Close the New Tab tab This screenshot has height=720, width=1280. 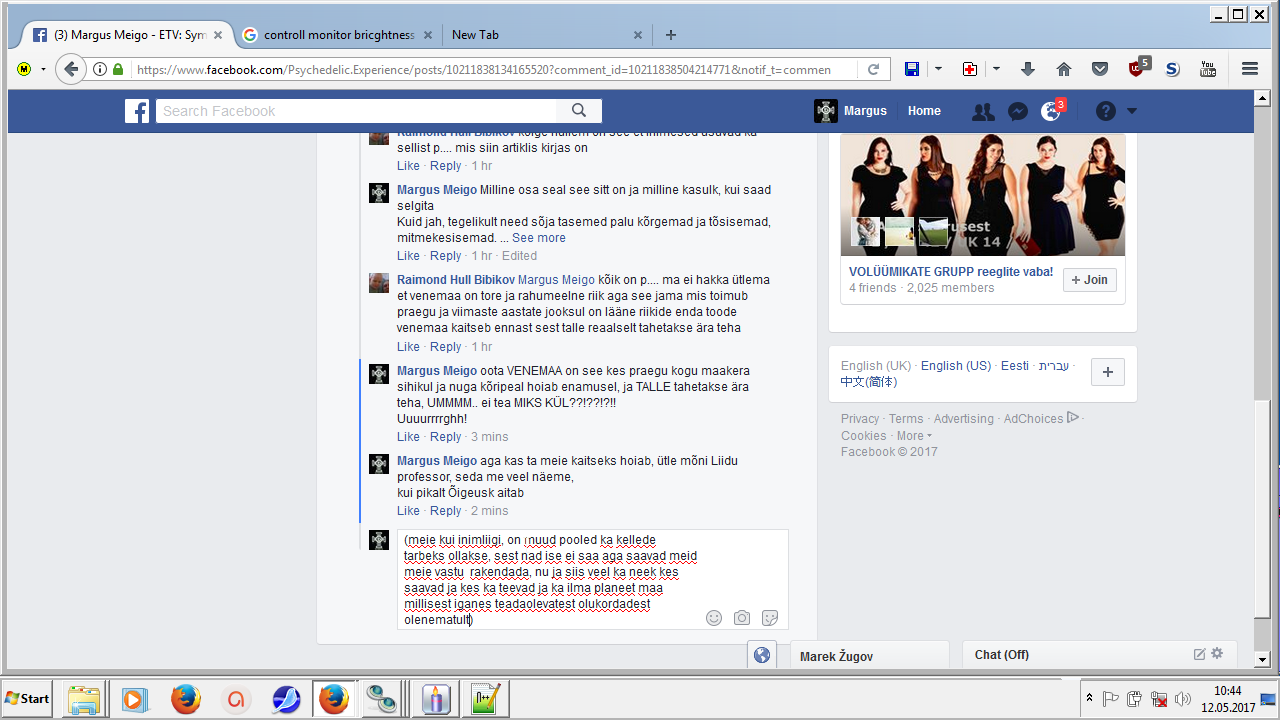tap(637, 35)
